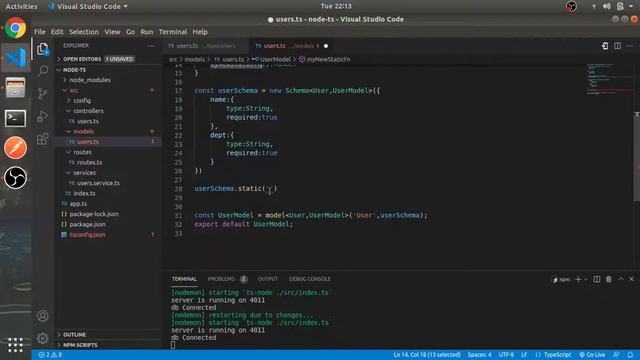The height and width of the screenshot is (360, 640).
Task: Open the Manage gear icon
Action: coord(42,338)
